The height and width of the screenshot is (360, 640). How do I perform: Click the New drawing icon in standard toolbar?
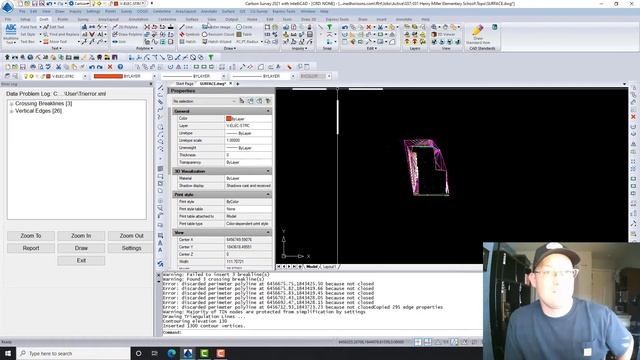pyautogui.click(x=7, y=67)
